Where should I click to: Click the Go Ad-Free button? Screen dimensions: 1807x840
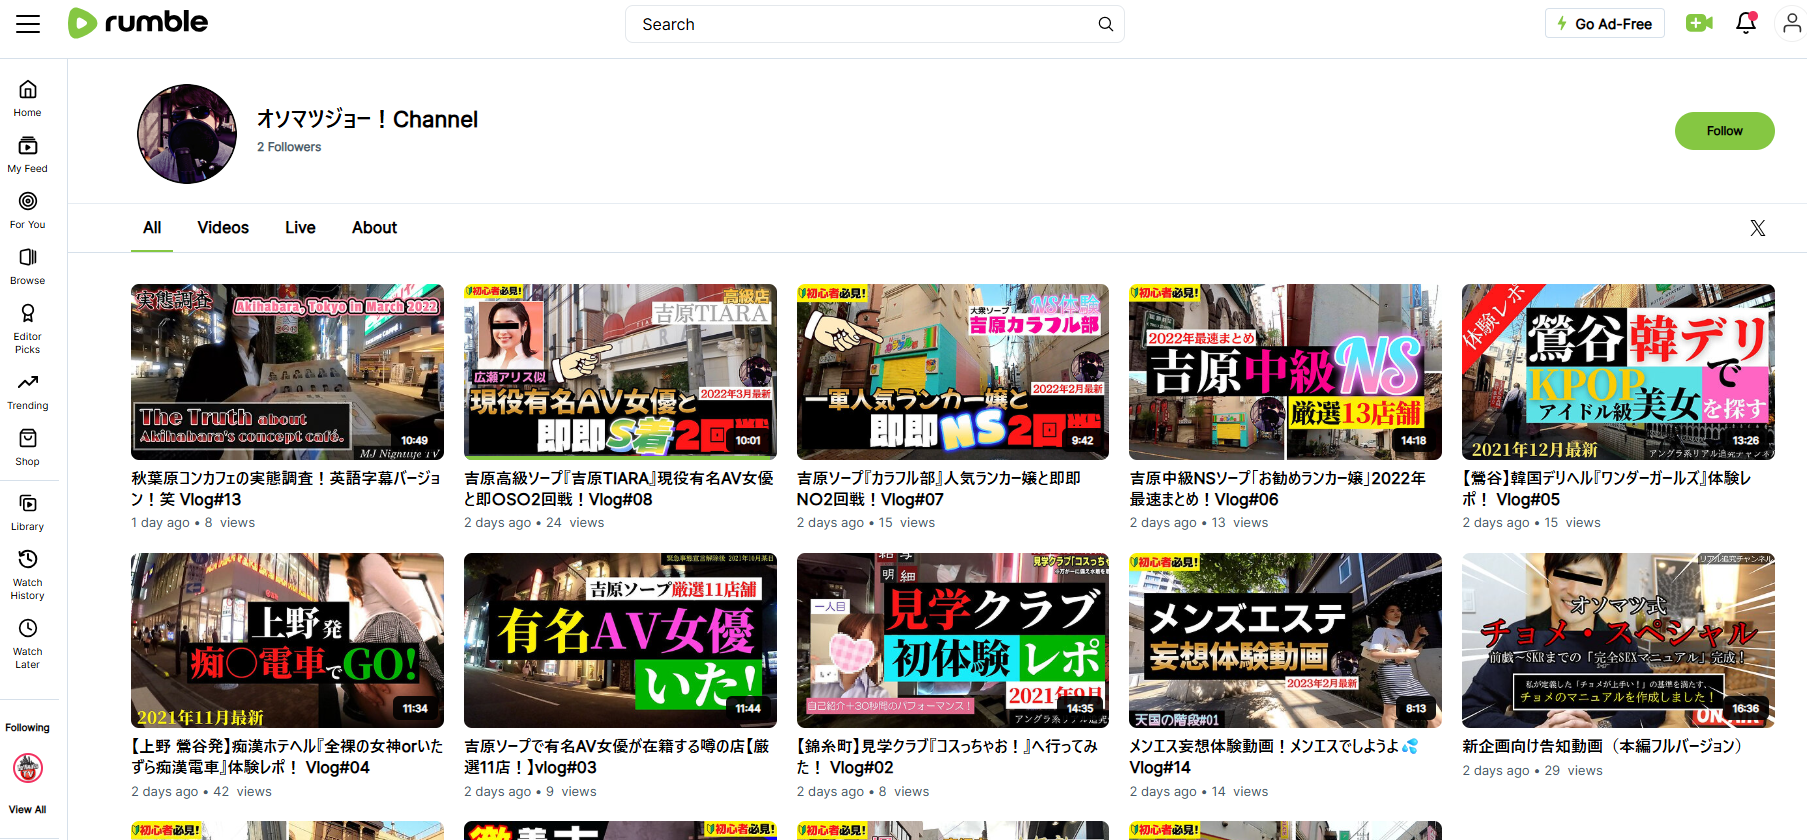(1604, 24)
